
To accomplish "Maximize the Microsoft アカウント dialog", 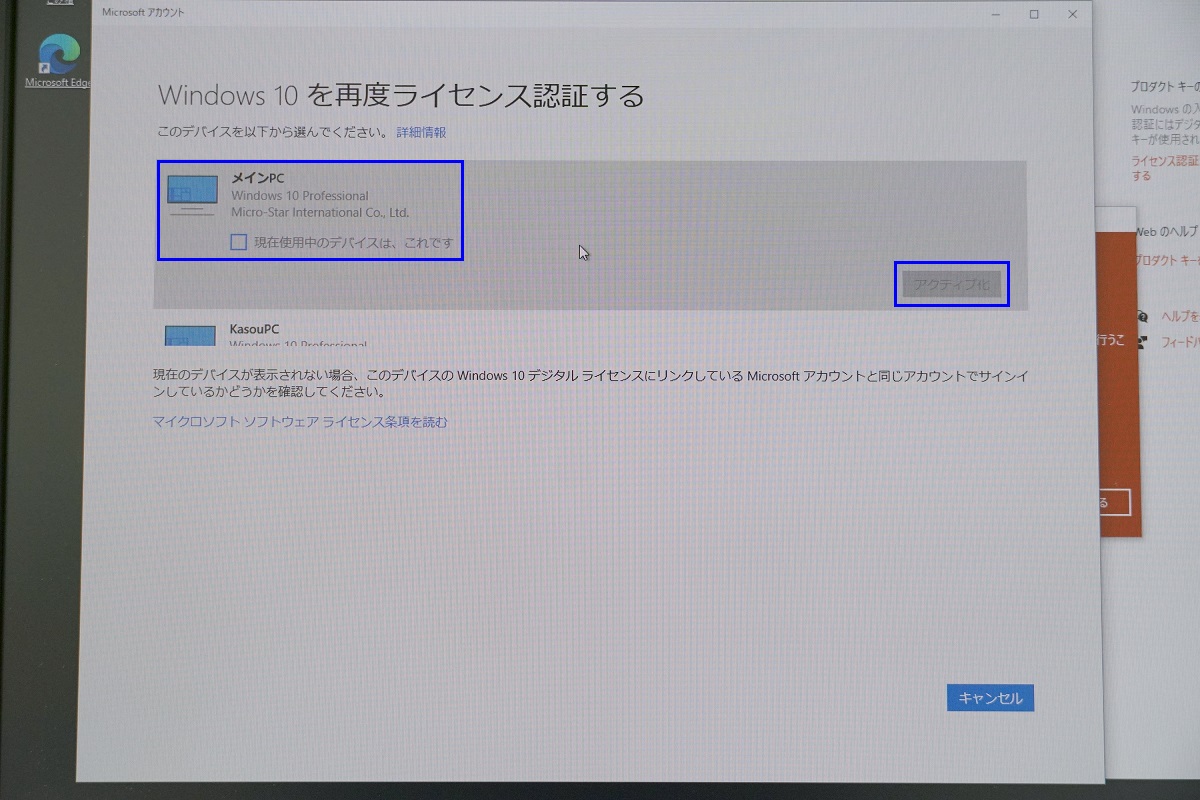I will pyautogui.click(x=1034, y=14).
